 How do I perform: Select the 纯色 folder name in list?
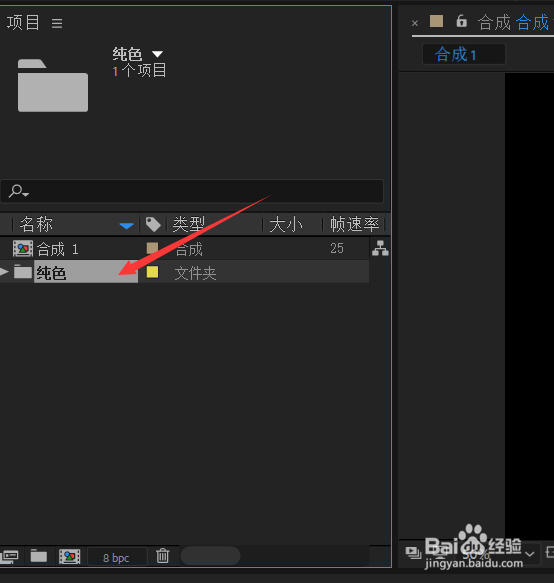point(52,273)
